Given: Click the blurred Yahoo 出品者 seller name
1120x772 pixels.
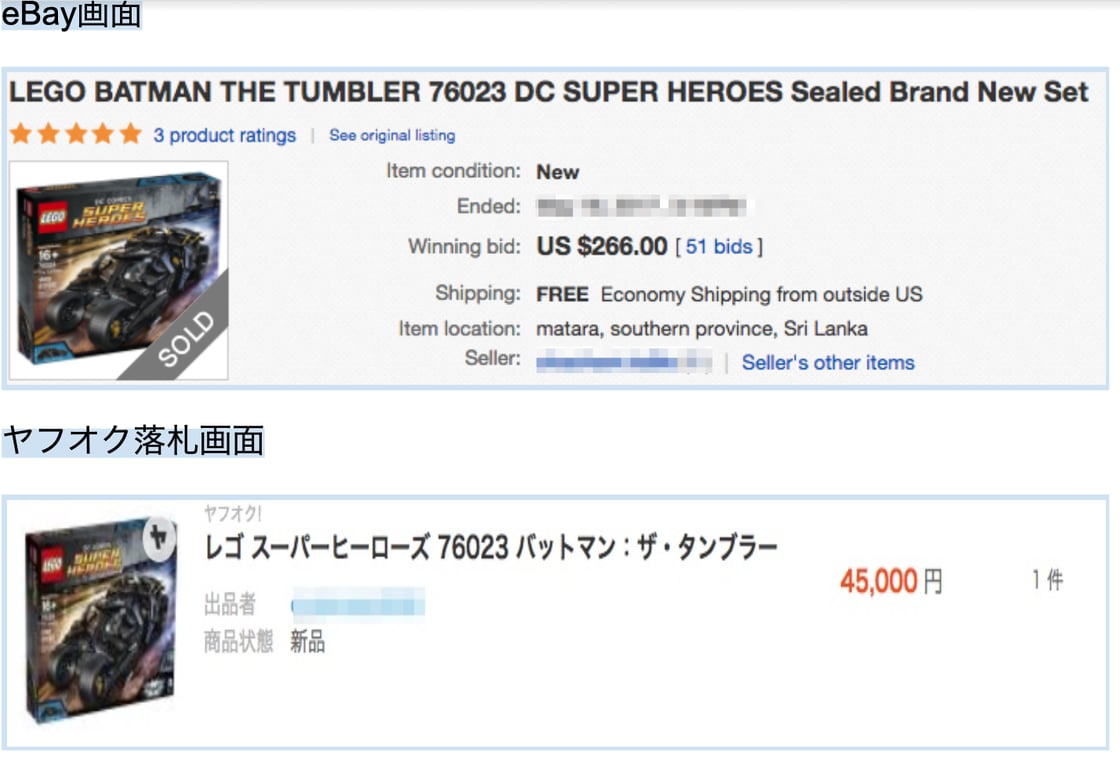Looking at the screenshot, I should [x=358, y=604].
